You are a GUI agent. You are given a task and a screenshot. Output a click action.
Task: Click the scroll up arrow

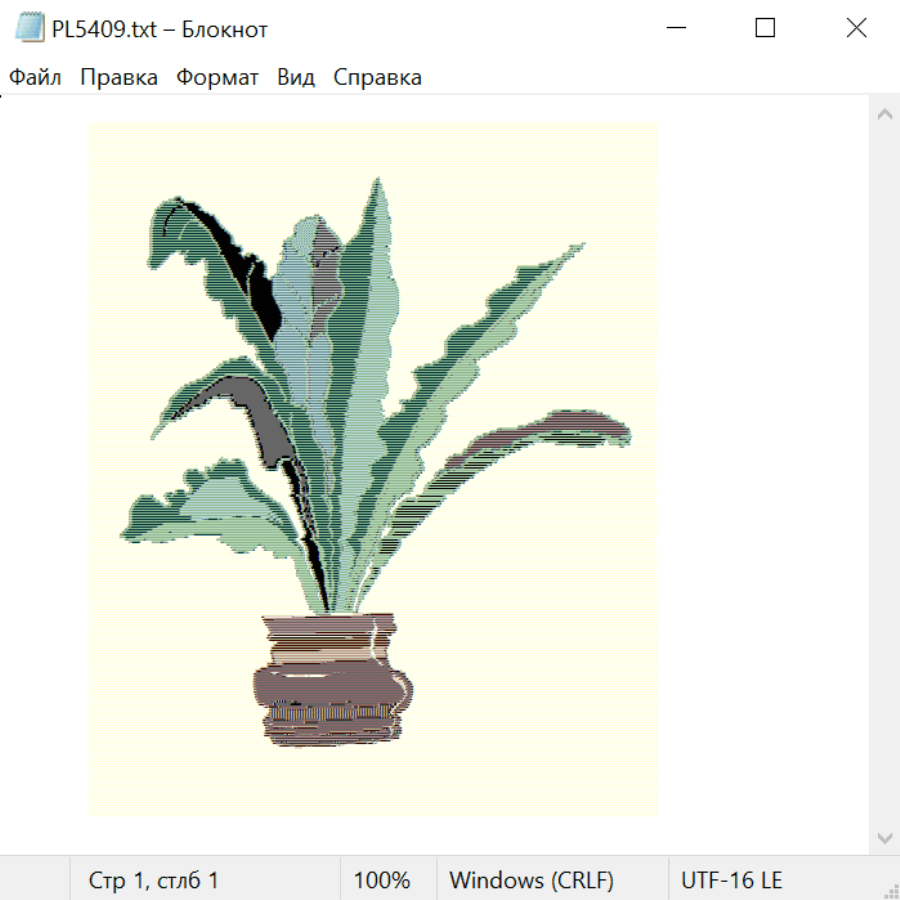pyautogui.click(x=885, y=114)
